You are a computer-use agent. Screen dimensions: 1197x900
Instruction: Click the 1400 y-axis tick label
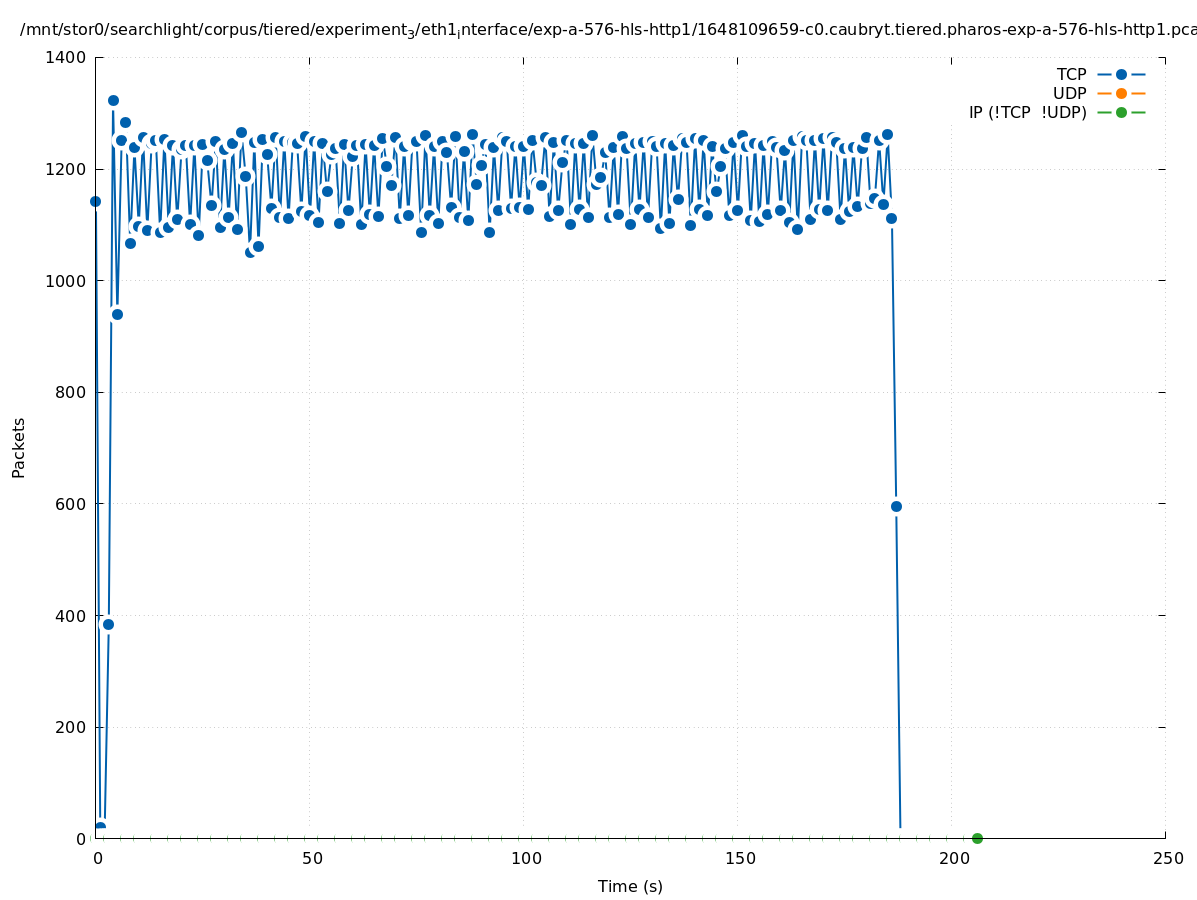65,58
